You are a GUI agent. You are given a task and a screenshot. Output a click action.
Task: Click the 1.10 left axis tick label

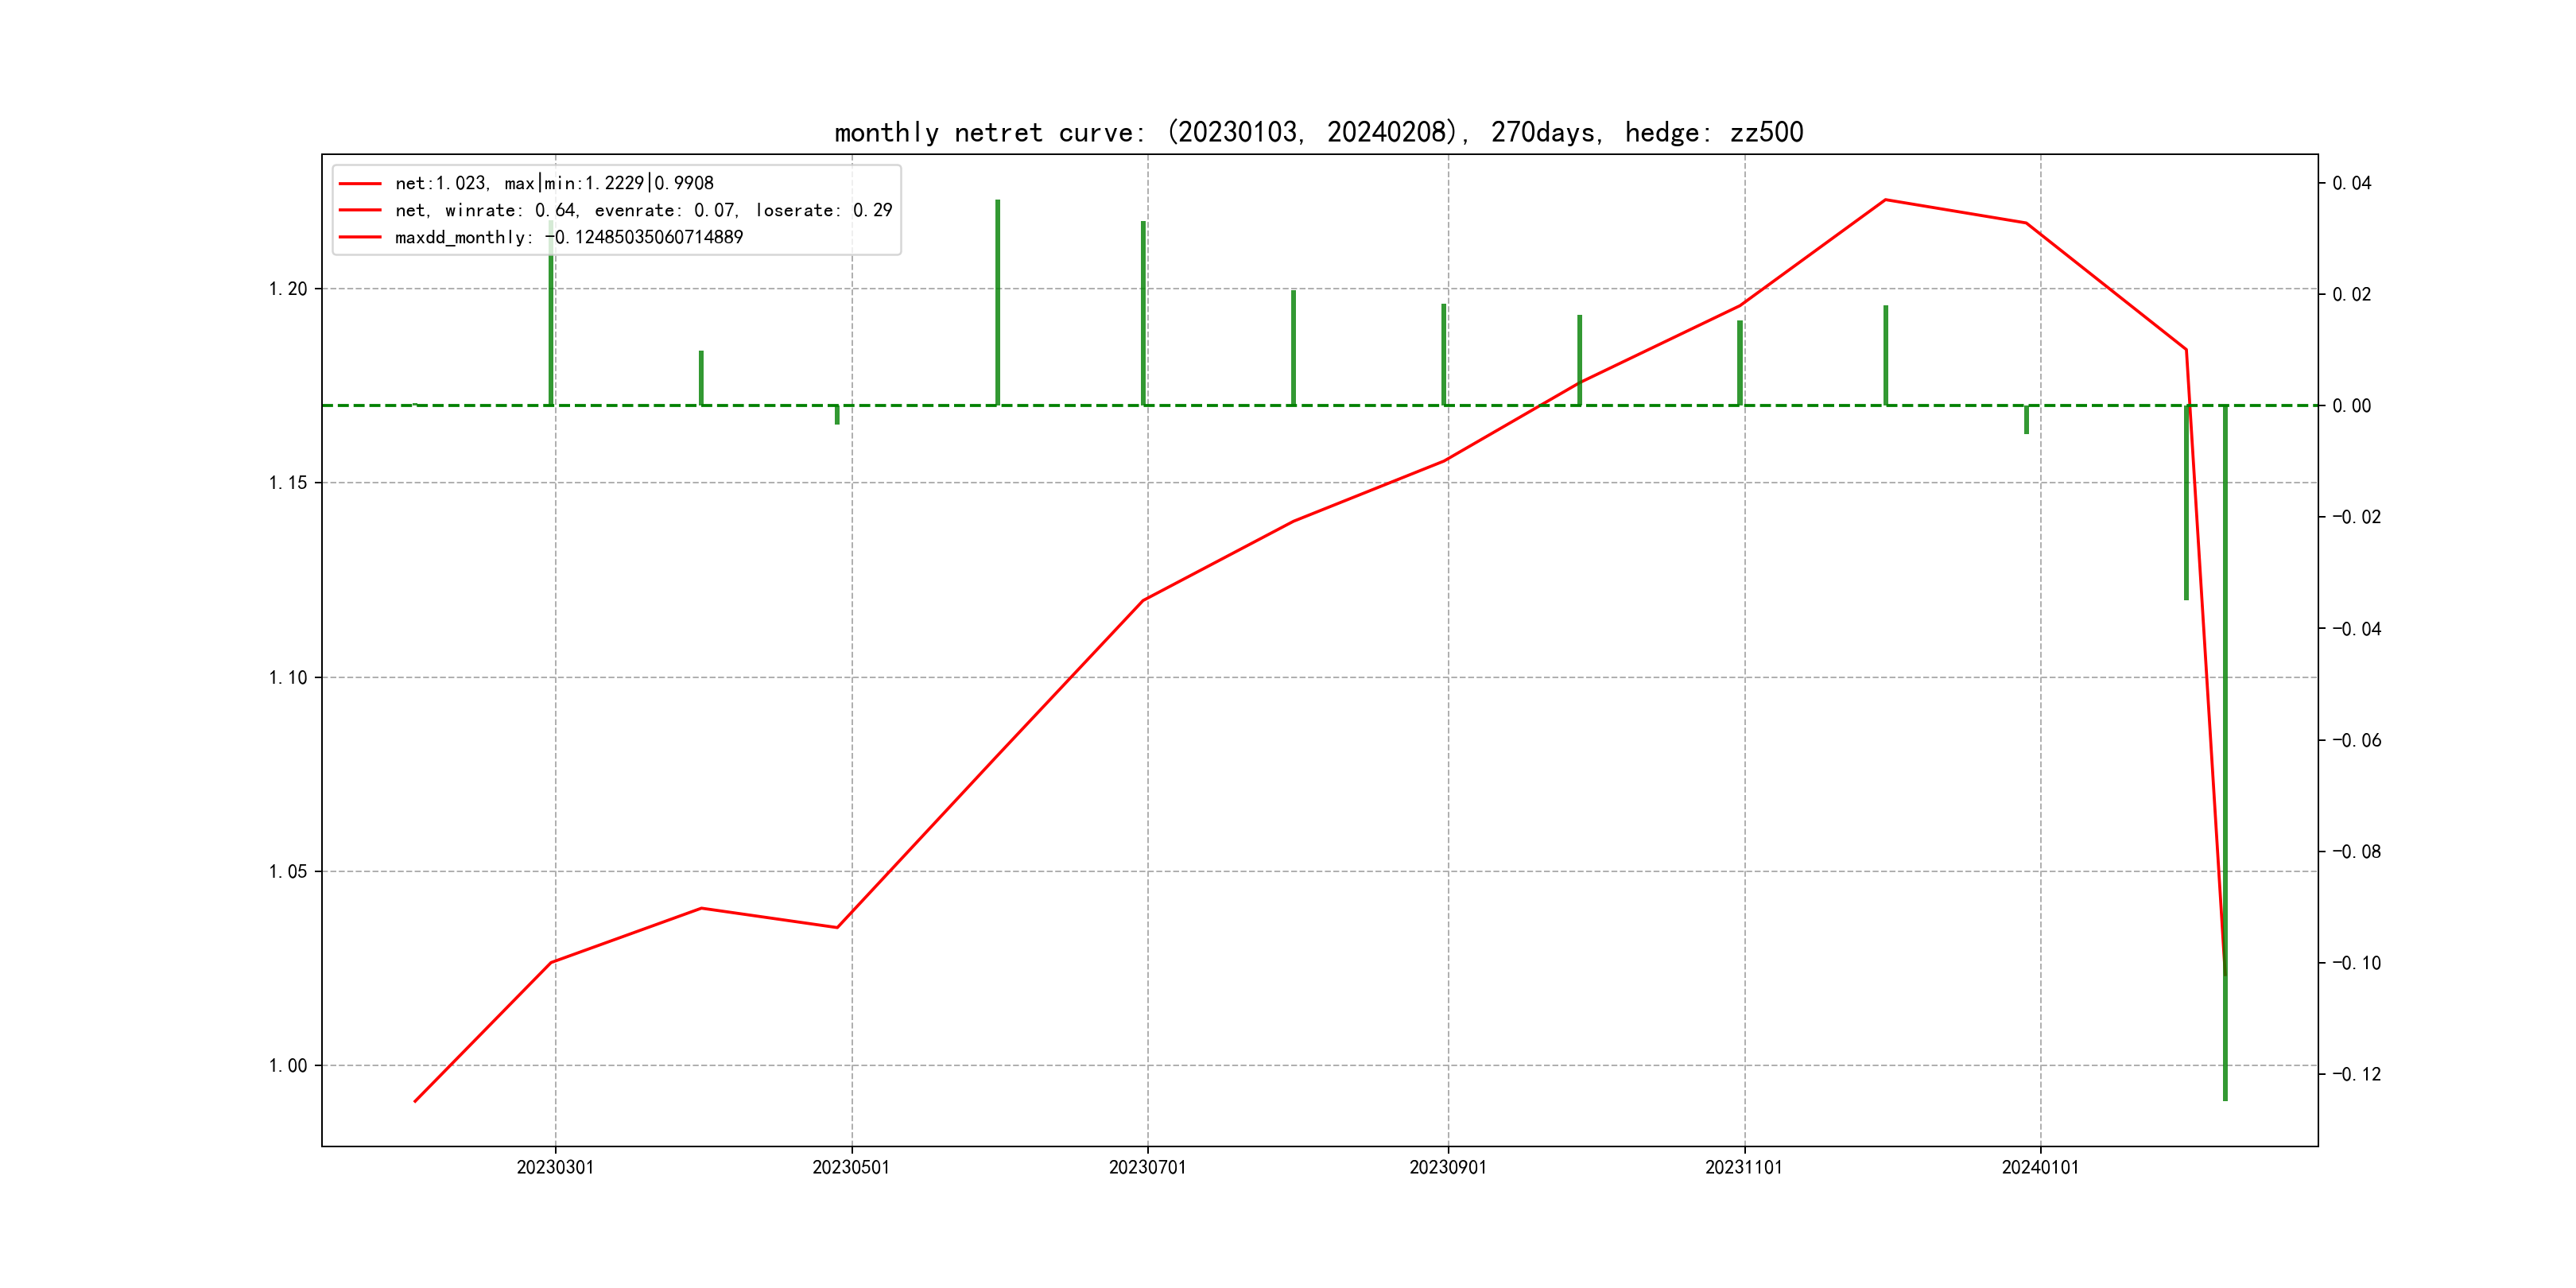coord(288,677)
